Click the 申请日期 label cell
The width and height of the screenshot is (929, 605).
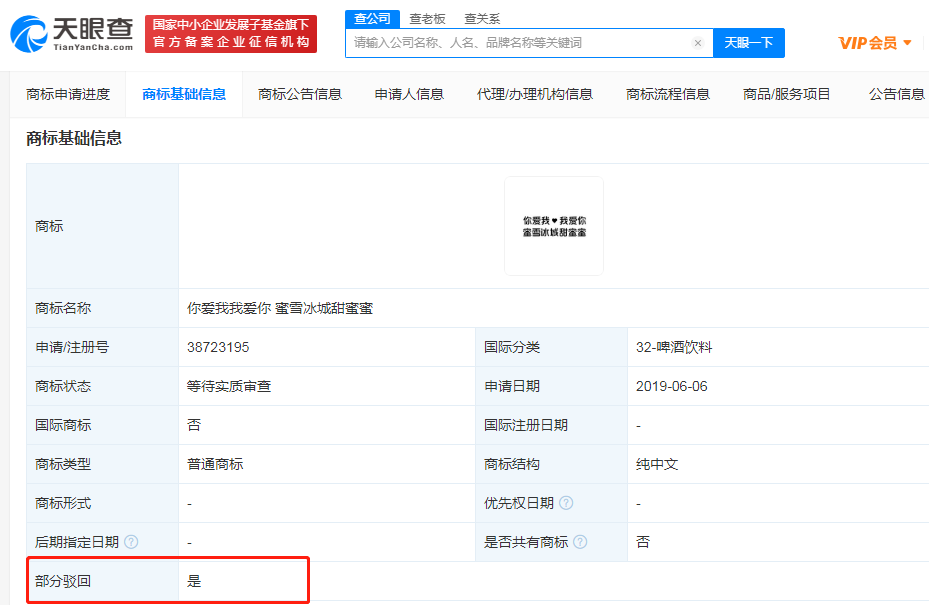[551, 386]
